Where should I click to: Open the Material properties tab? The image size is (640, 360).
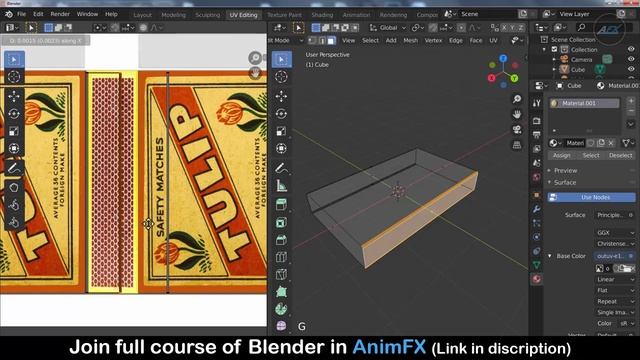537,279
